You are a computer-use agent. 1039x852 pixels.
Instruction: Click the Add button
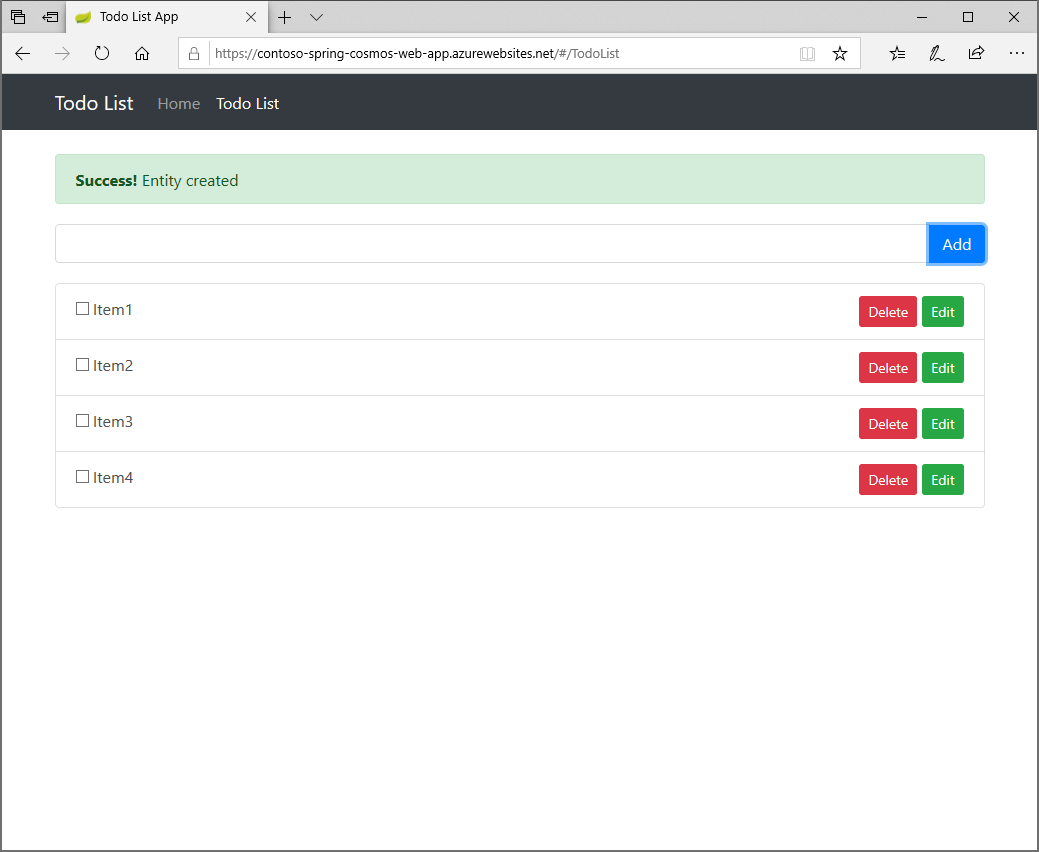coord(956,243)
